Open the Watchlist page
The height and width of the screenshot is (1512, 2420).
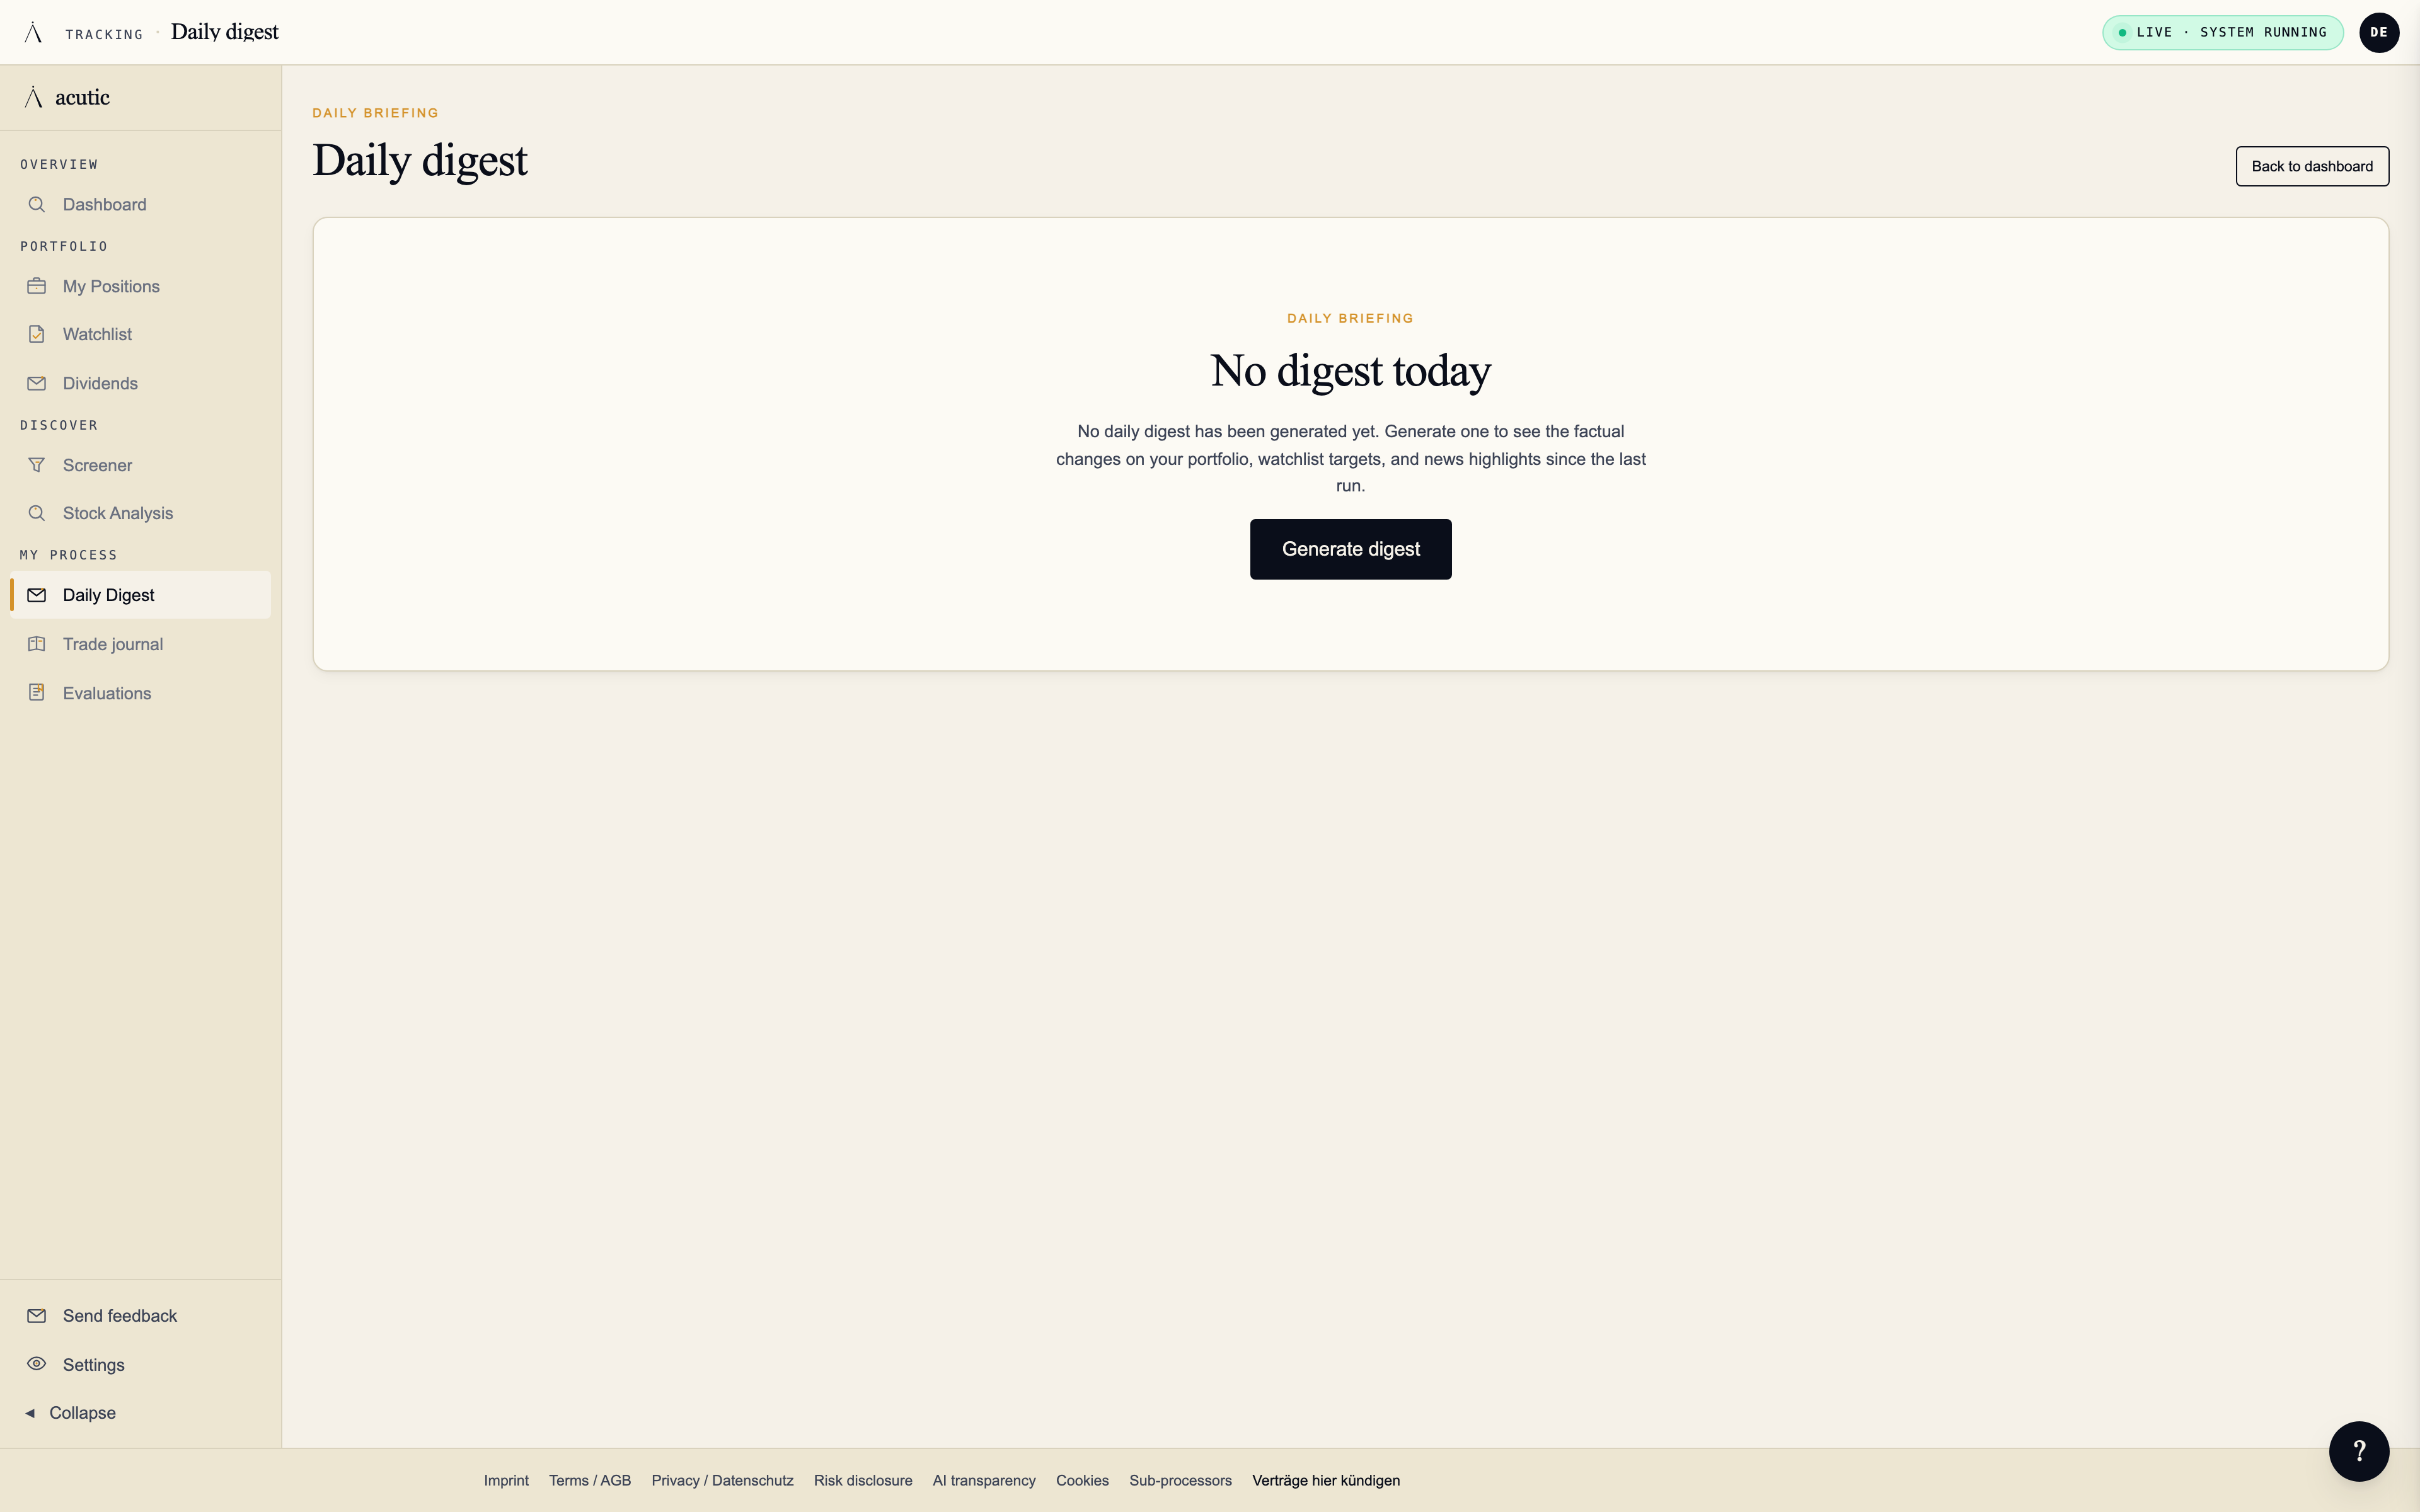pyautogui.click(x=140, y=334)
